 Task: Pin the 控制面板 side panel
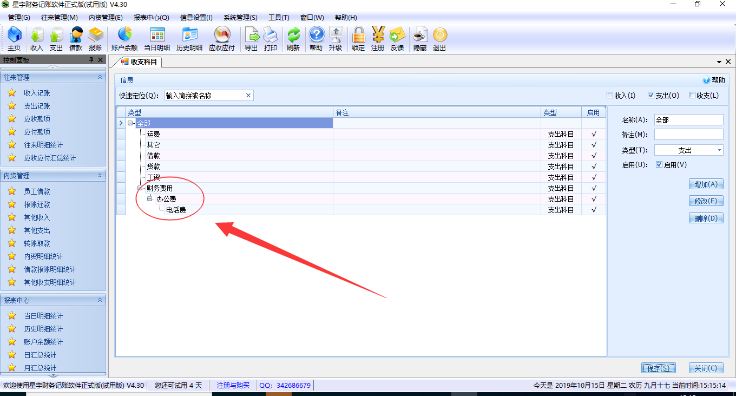click(91, 60)
